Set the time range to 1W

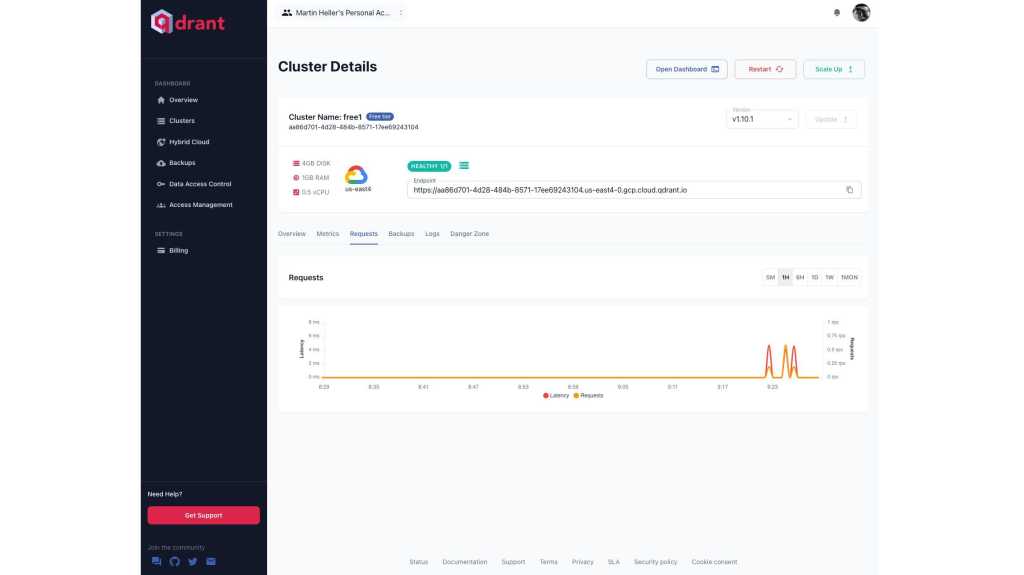point(829,277)
